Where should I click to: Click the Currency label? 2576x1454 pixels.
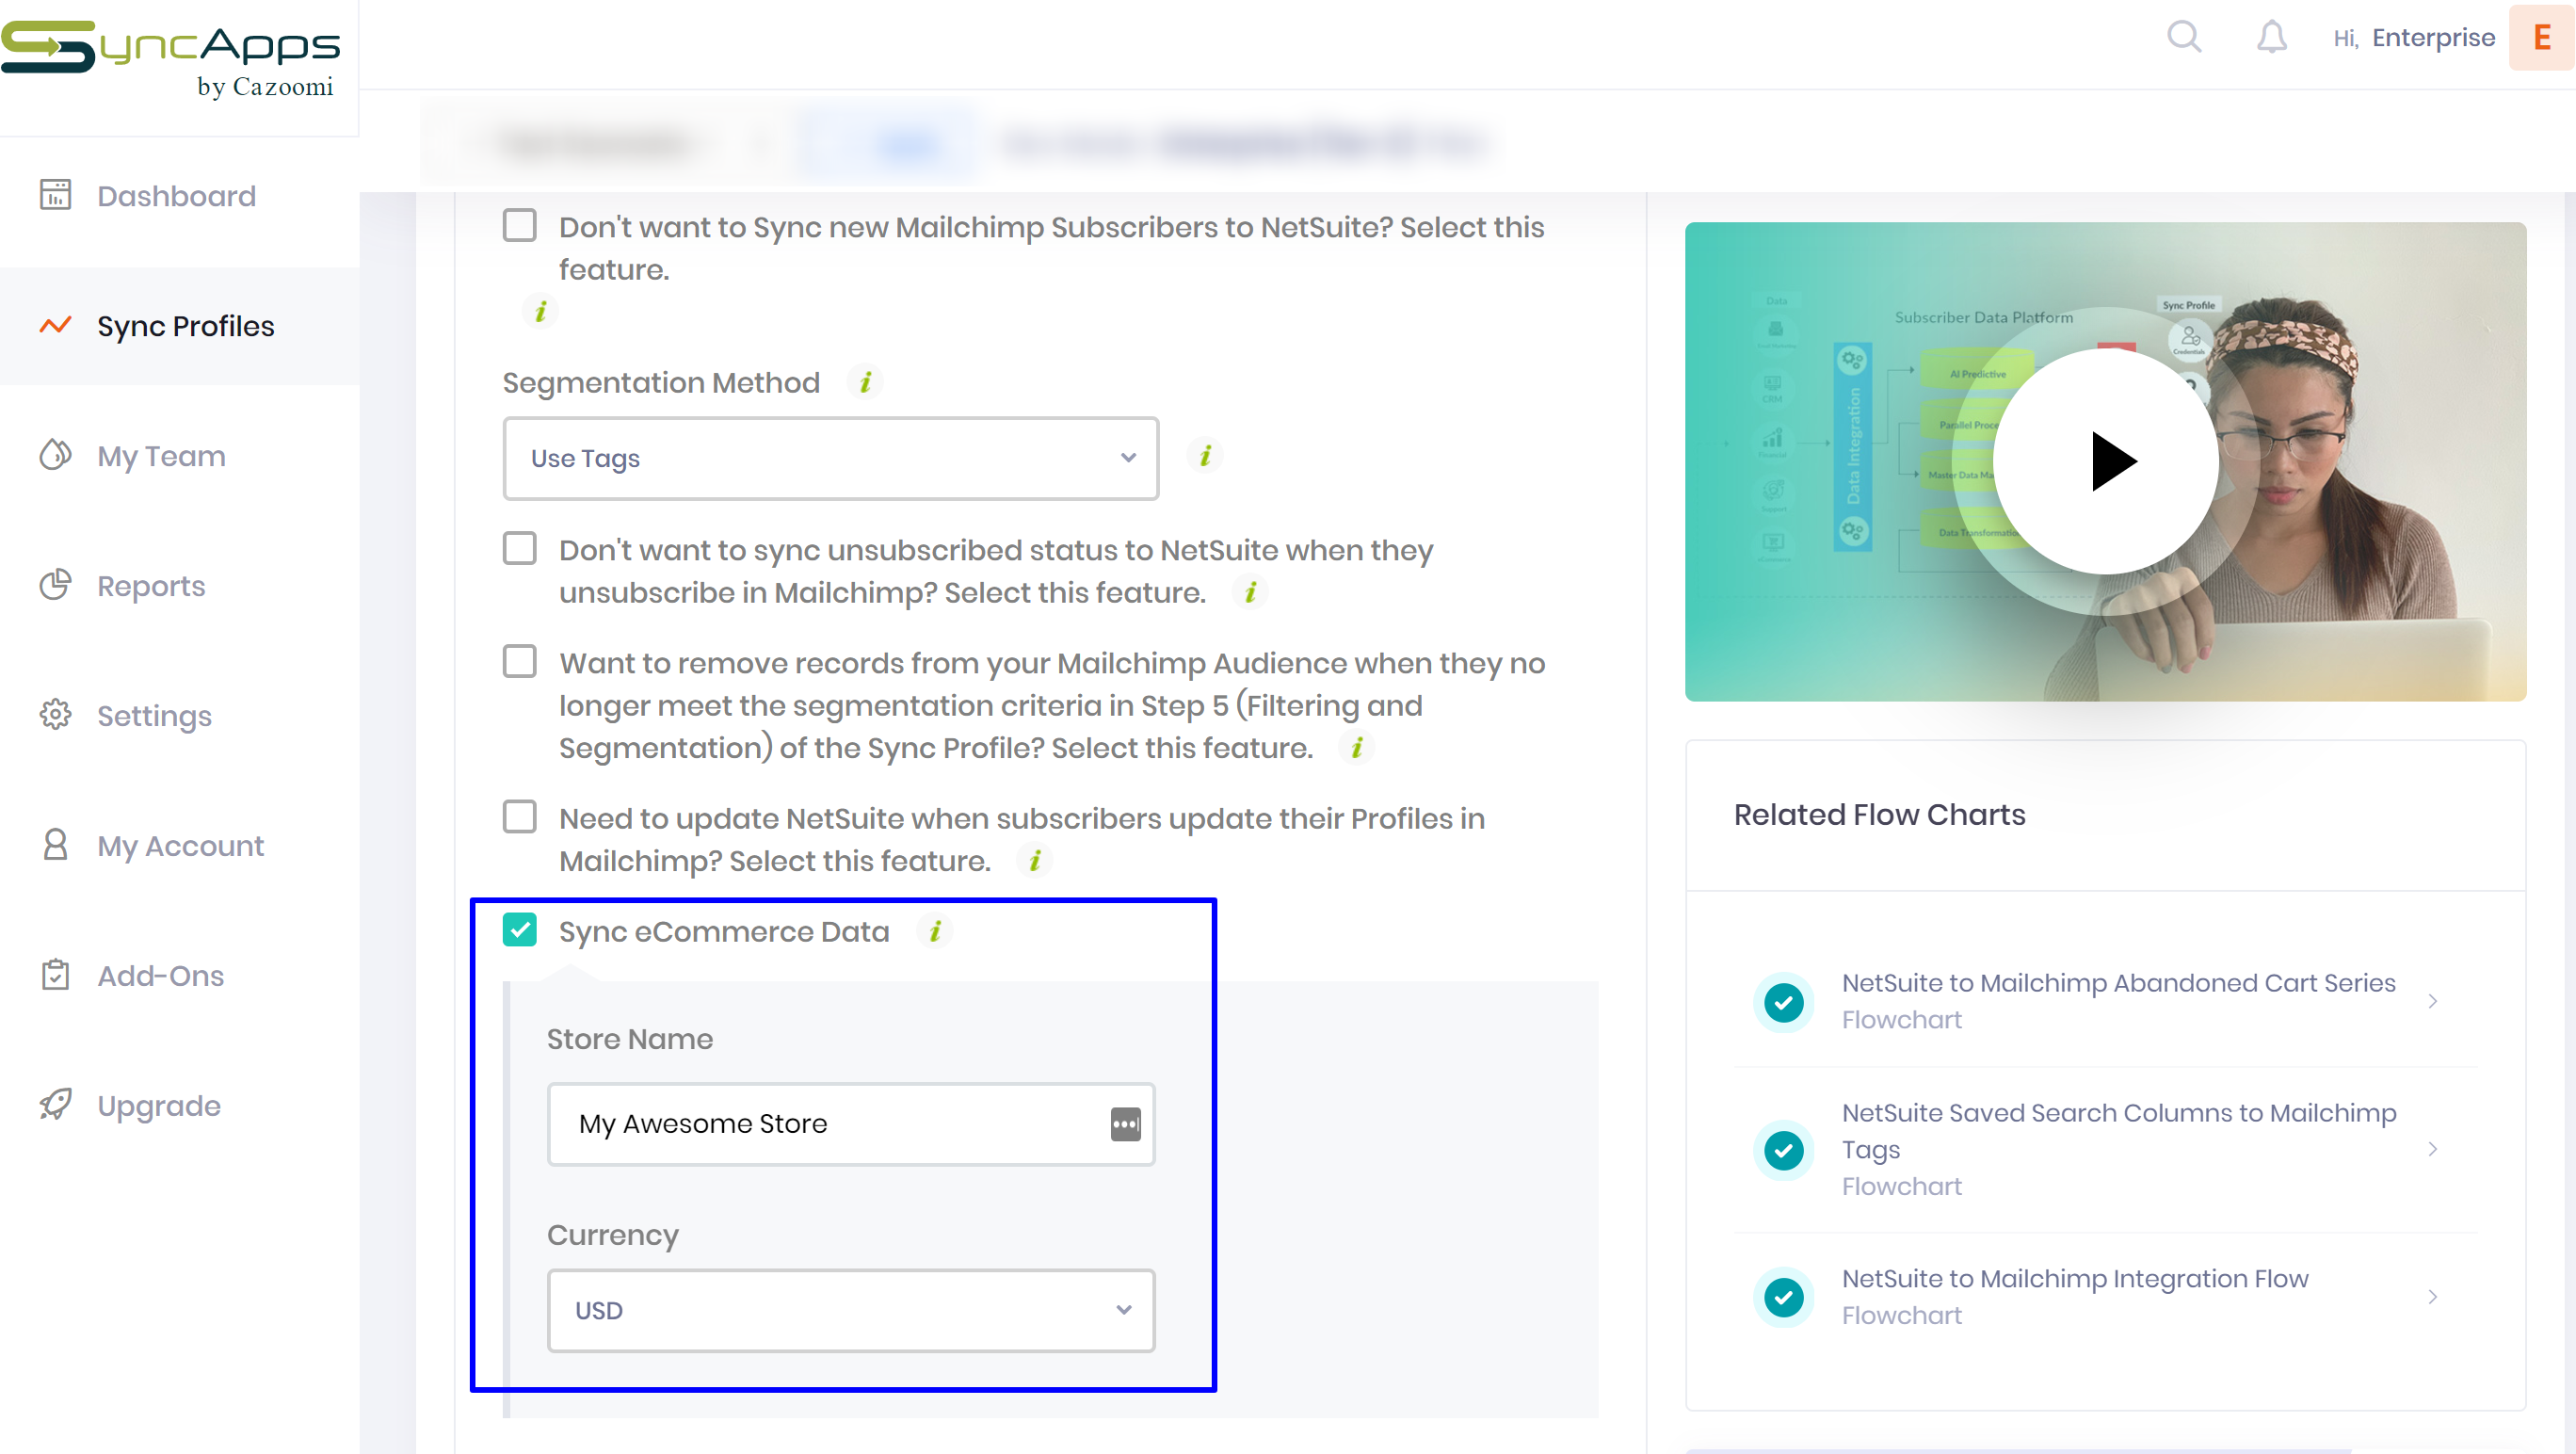[x=612, y=1235]
